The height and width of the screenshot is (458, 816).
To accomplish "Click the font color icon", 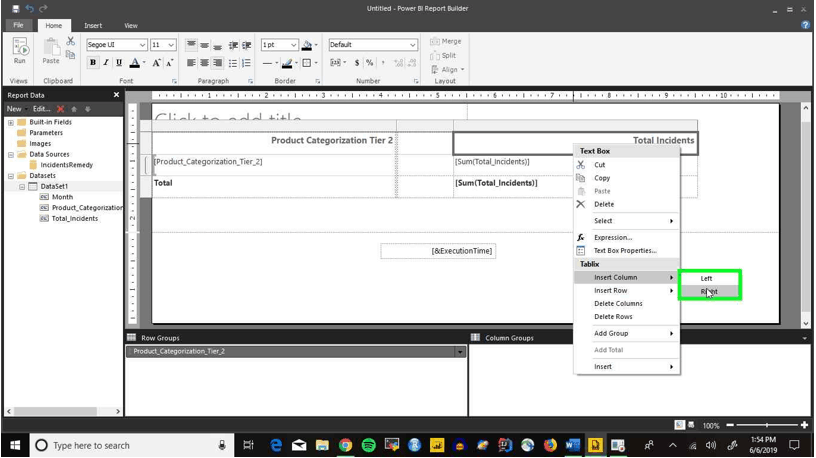I will point(134,63).
